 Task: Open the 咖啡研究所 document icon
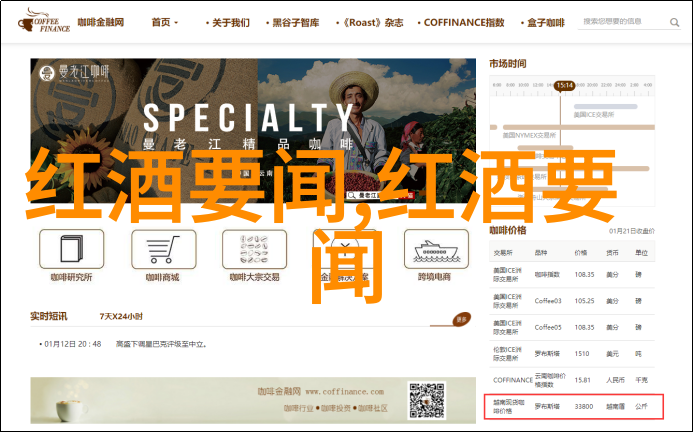(71, 249)
